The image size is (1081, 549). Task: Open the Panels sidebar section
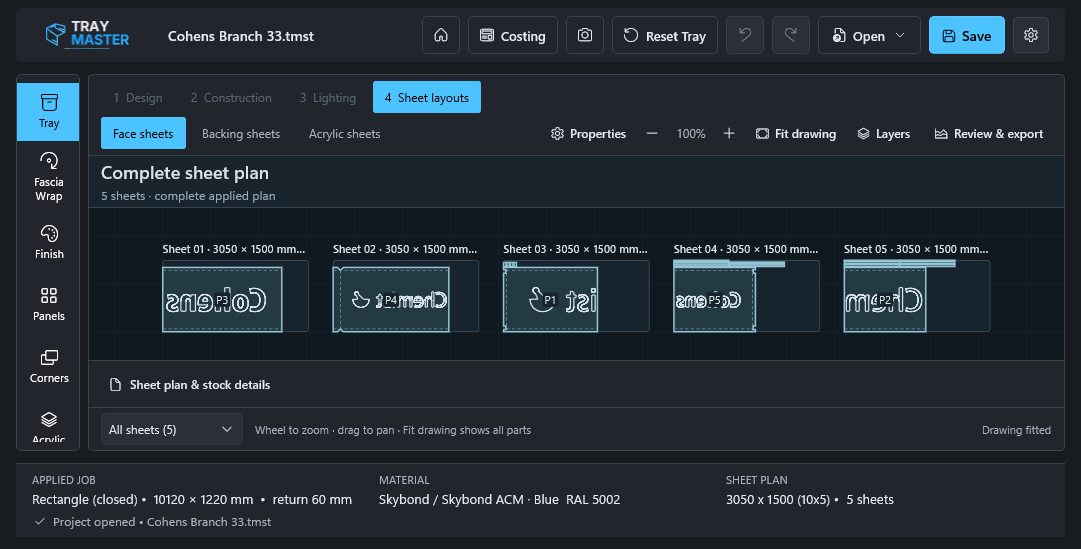48,304
